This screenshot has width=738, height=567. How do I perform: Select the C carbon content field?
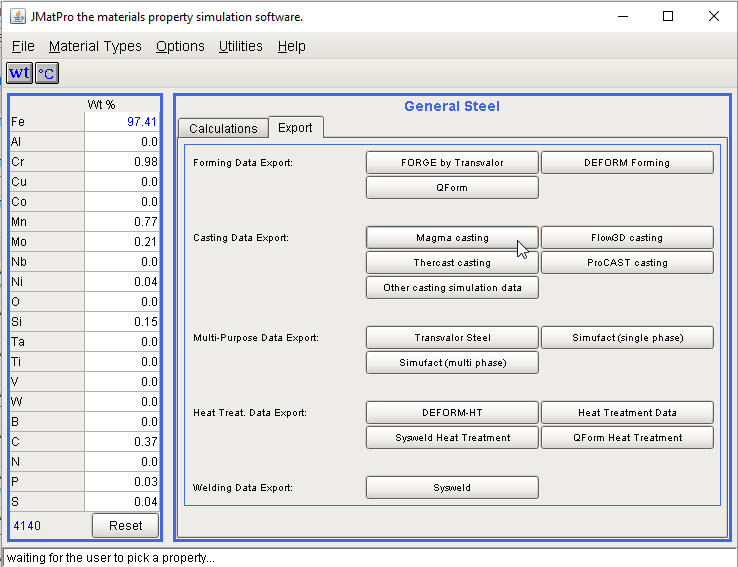[x=121, y=442]
